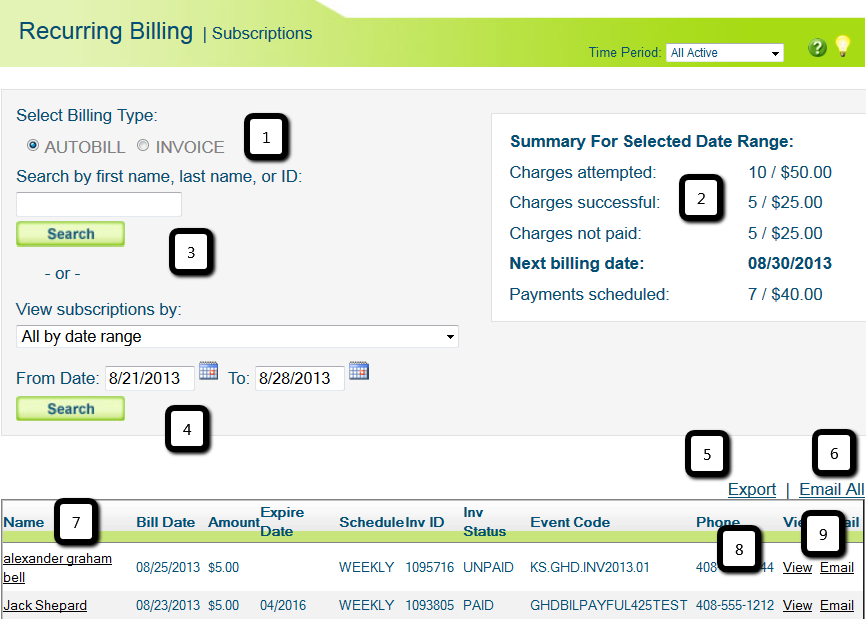Click the From Date input field

[149, 378]
